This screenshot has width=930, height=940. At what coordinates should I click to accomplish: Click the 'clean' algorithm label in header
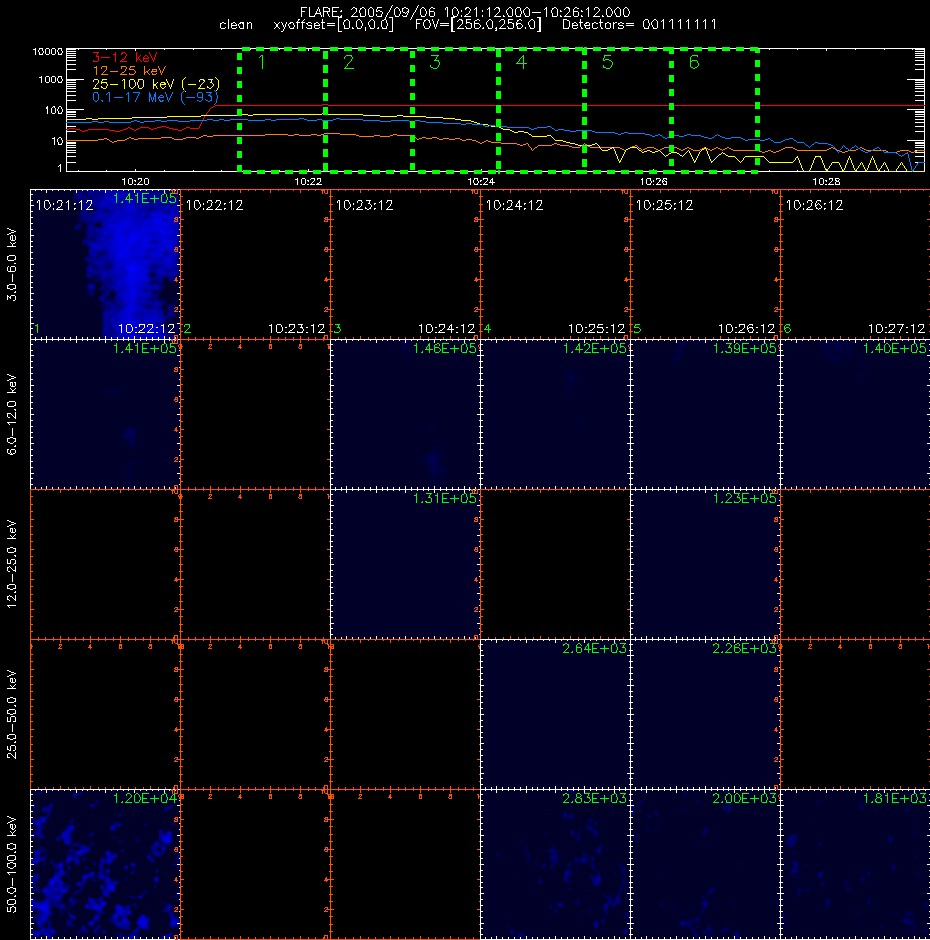[236, 25]
